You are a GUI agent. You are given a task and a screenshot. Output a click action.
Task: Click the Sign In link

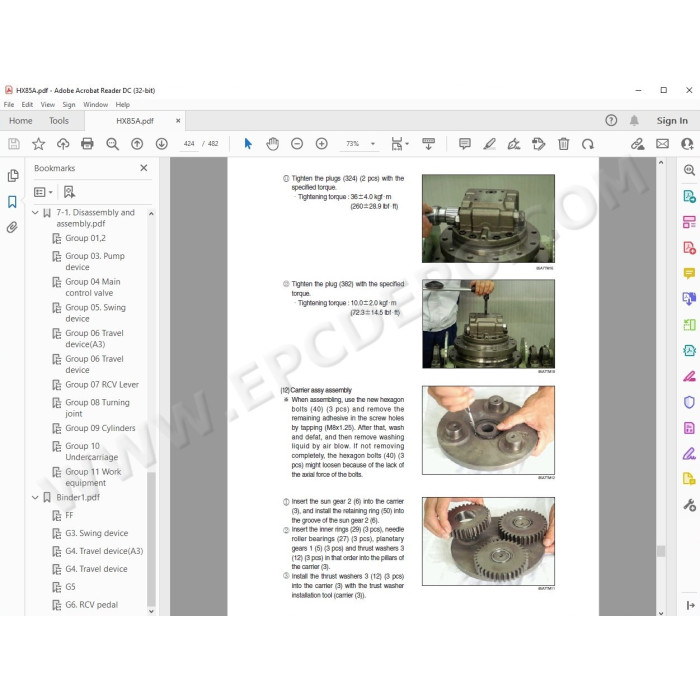click(x=672, y=121)
